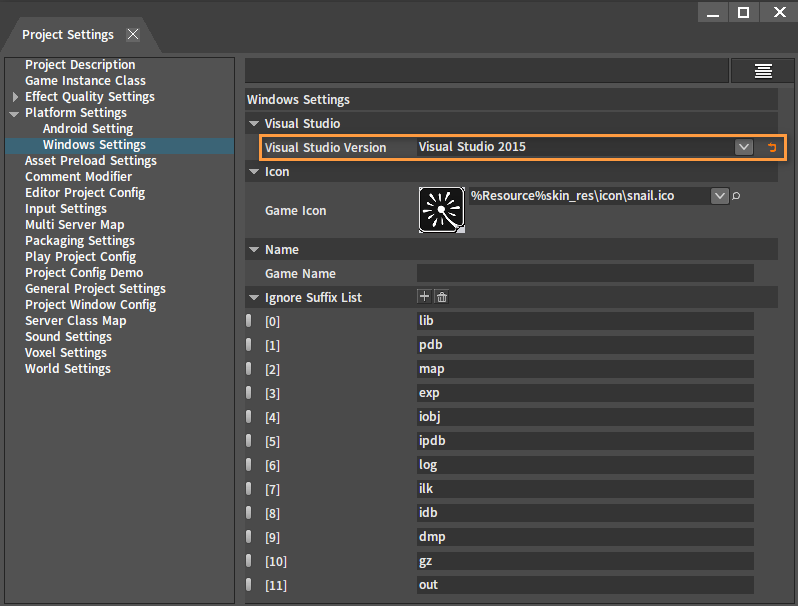Click the 'ipdb' suffix field
This screenshot has width=798, height=606.
click(x=585, y=441)
